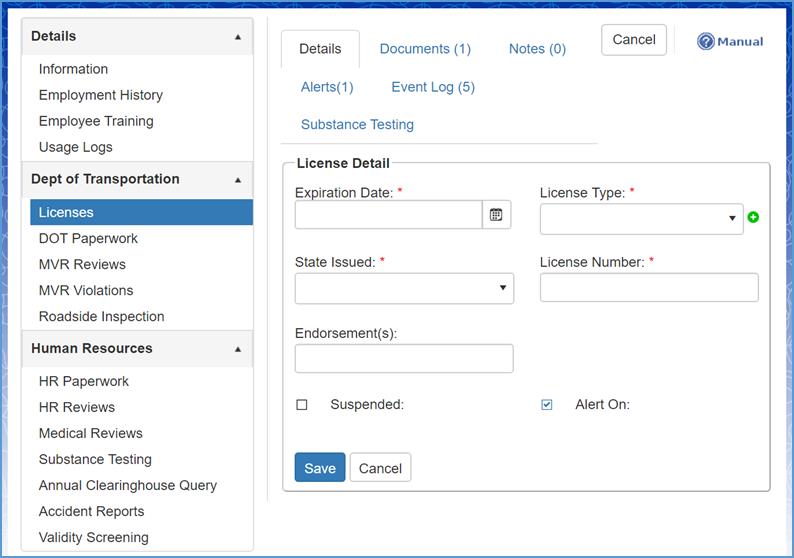Open the expiration date calendar picker
Screen dimensions: 794x558
tap(496, 215)
